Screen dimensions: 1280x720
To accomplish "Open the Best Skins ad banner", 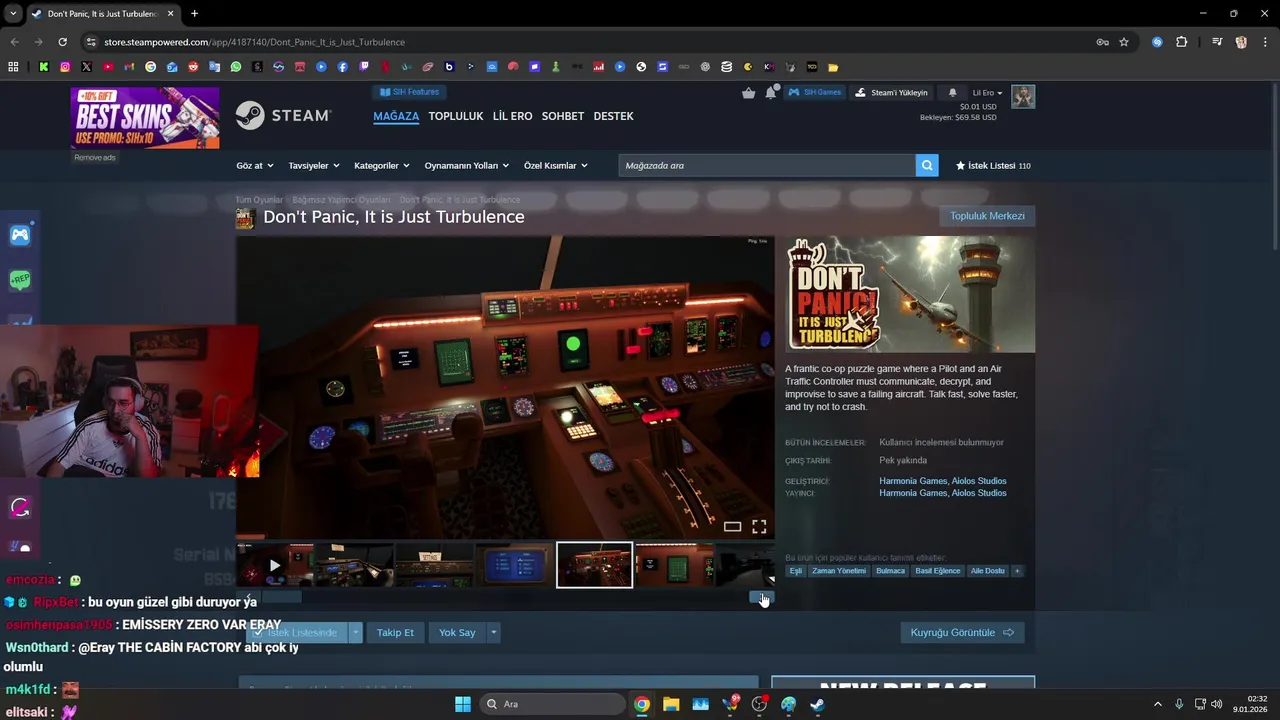I will pos(145,118).
